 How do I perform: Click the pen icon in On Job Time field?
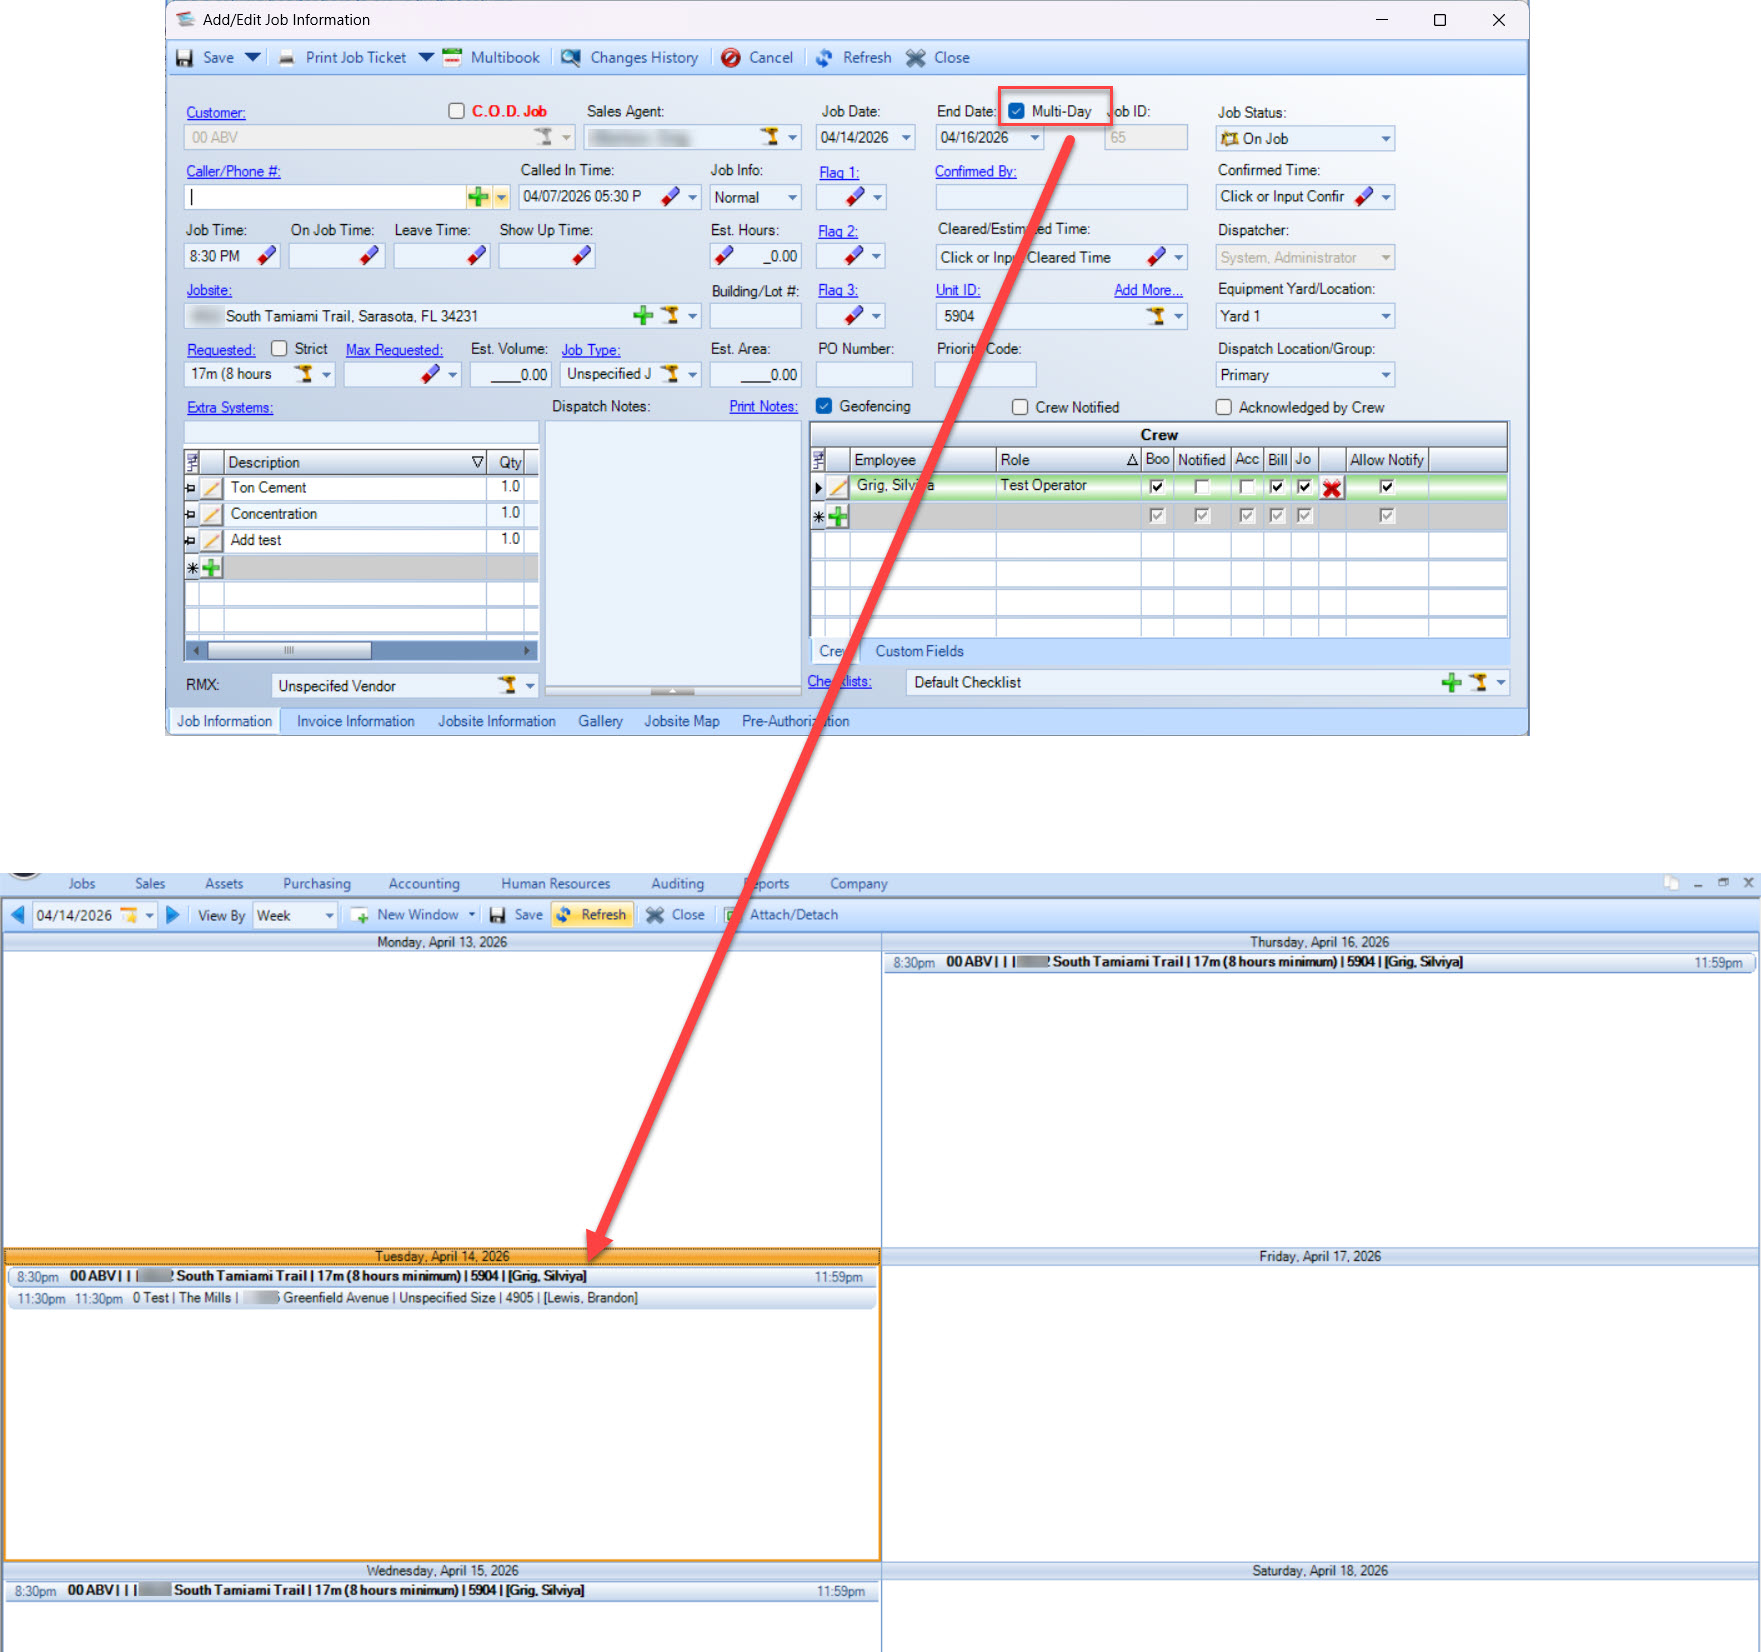[369, 256]
